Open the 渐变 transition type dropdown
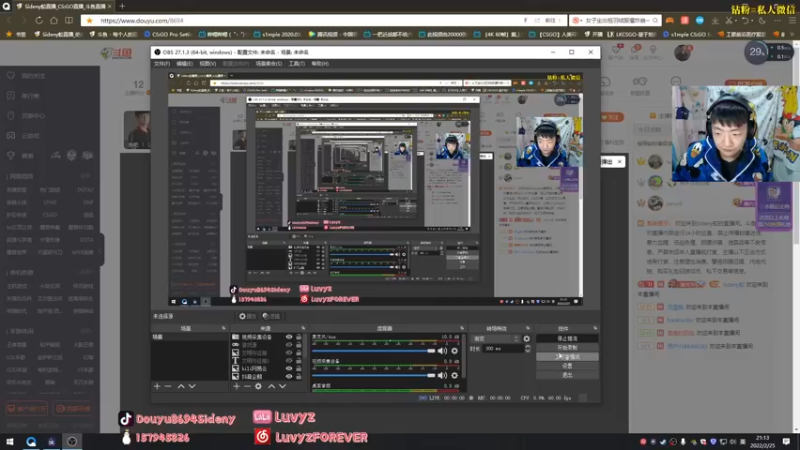The image size is (800, 450). pos(495,339)
